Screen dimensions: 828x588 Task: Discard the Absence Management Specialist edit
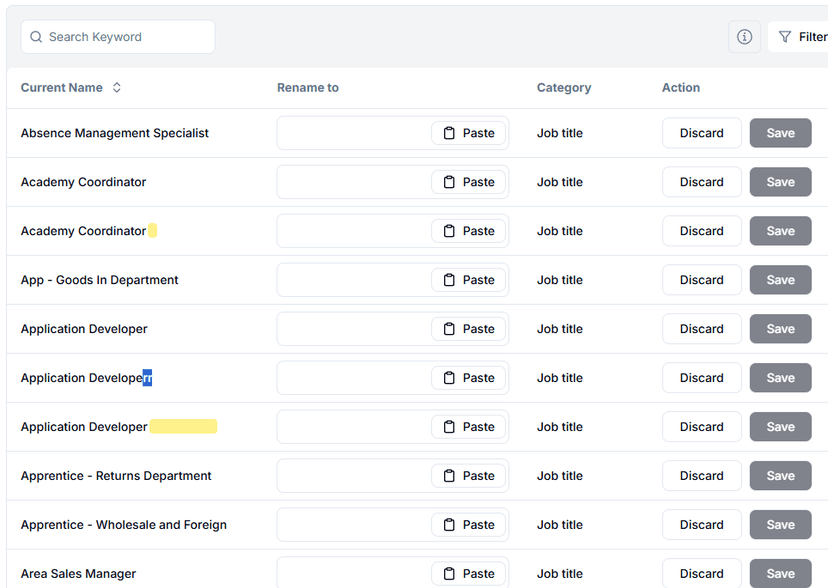click(701, 132)
